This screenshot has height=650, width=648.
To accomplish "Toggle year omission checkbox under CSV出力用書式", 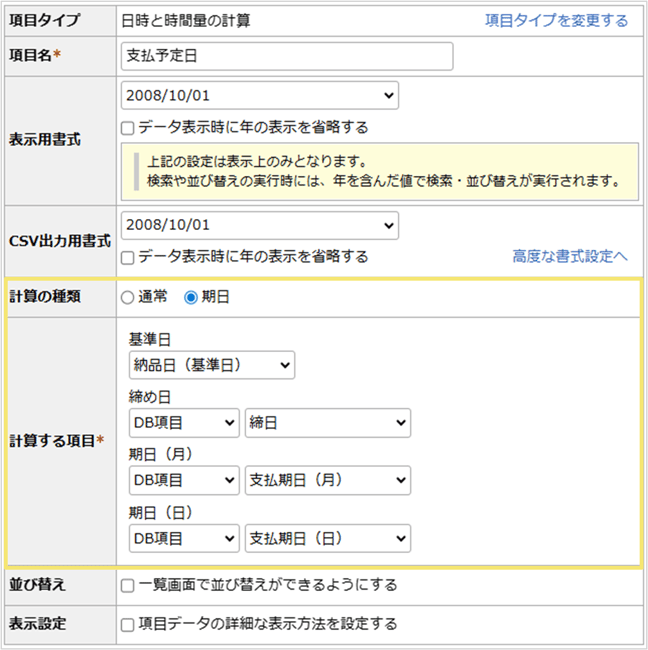I will coord(128,257).
